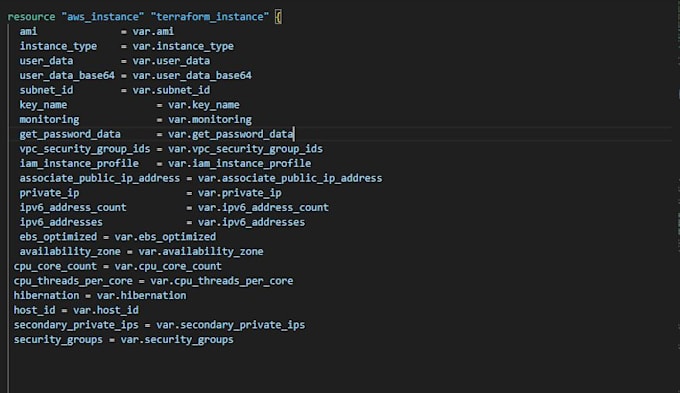Click the value var.hibernation
This screenshot has width=680, height=393.
coord(141,295)
